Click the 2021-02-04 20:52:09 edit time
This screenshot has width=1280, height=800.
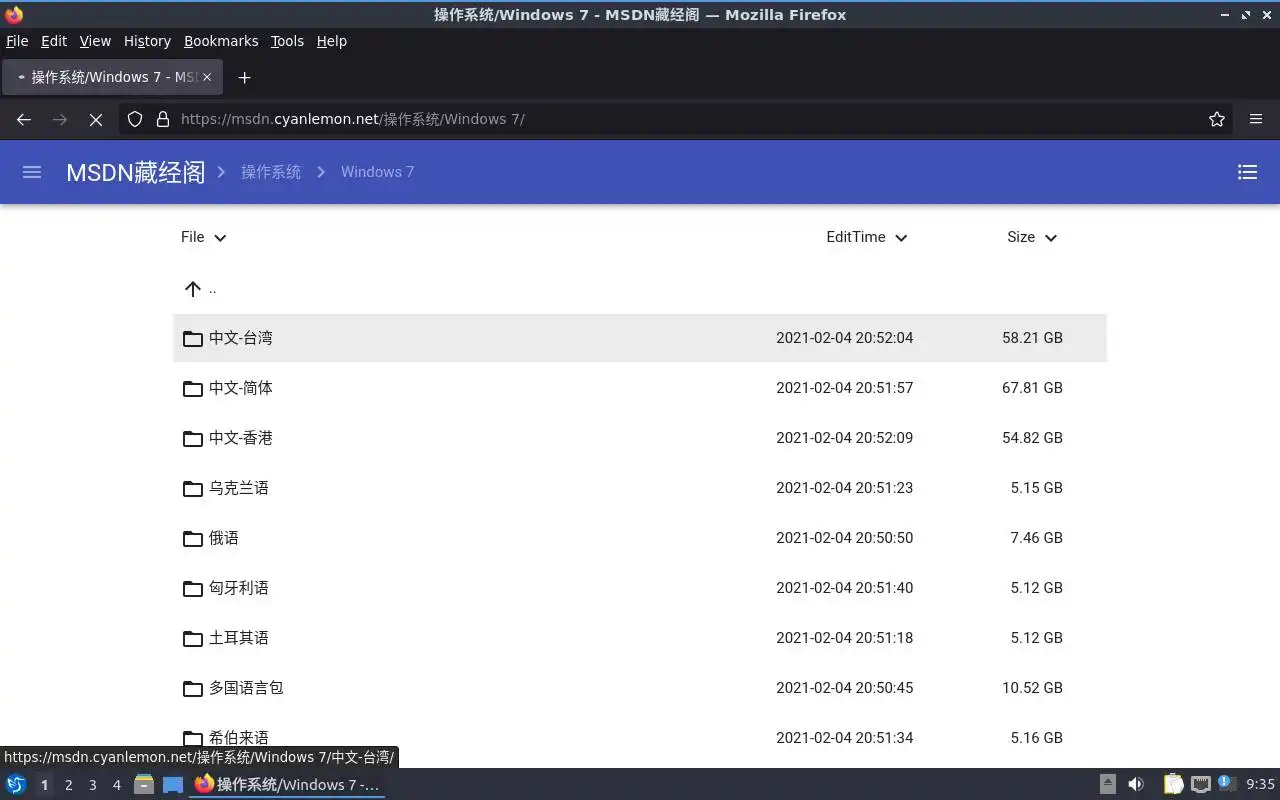[x=844, y=438]
